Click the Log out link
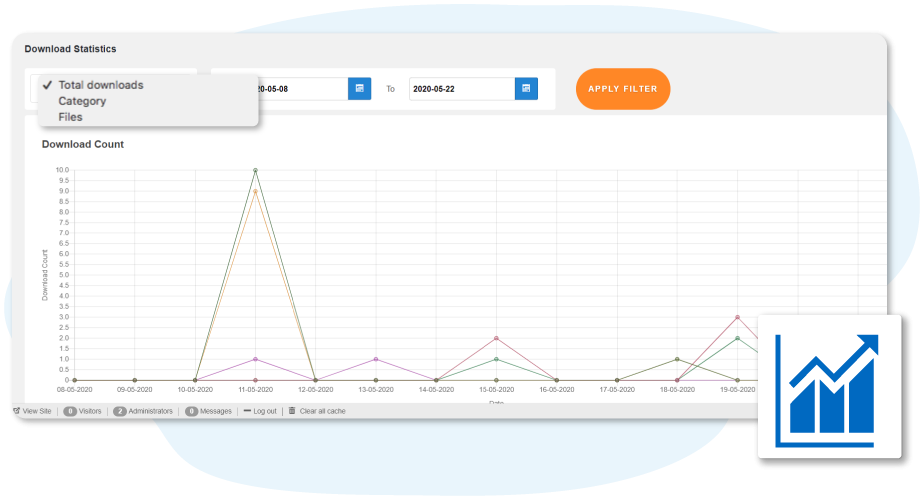 coord(260,411)
